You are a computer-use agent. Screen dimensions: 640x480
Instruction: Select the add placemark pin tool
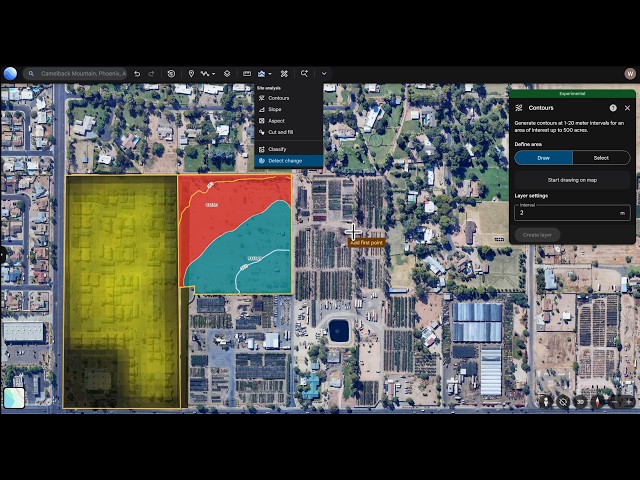coord(191,73)
